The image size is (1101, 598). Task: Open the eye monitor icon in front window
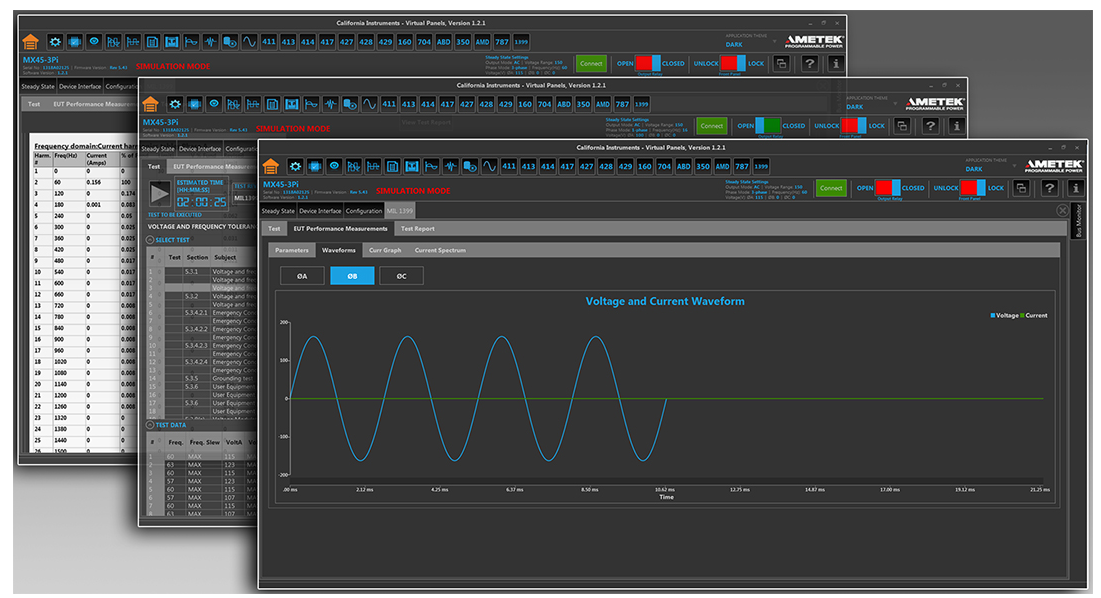click(x=334, y=166)
